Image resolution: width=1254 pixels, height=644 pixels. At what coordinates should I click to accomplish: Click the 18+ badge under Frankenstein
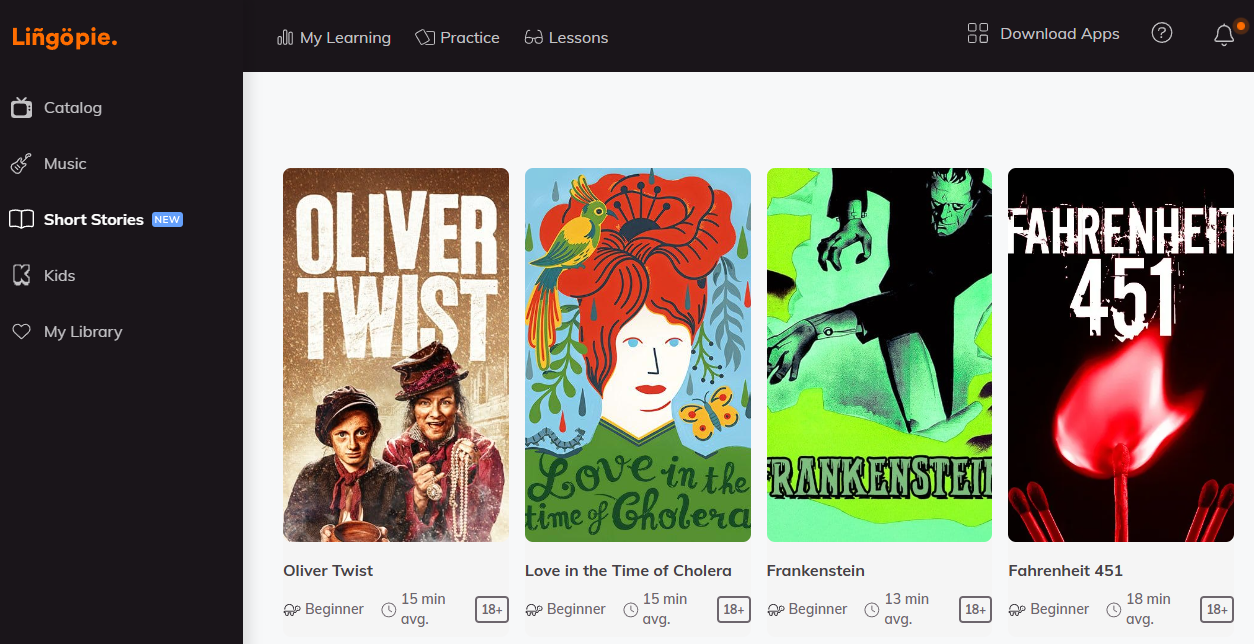point(975,609)
